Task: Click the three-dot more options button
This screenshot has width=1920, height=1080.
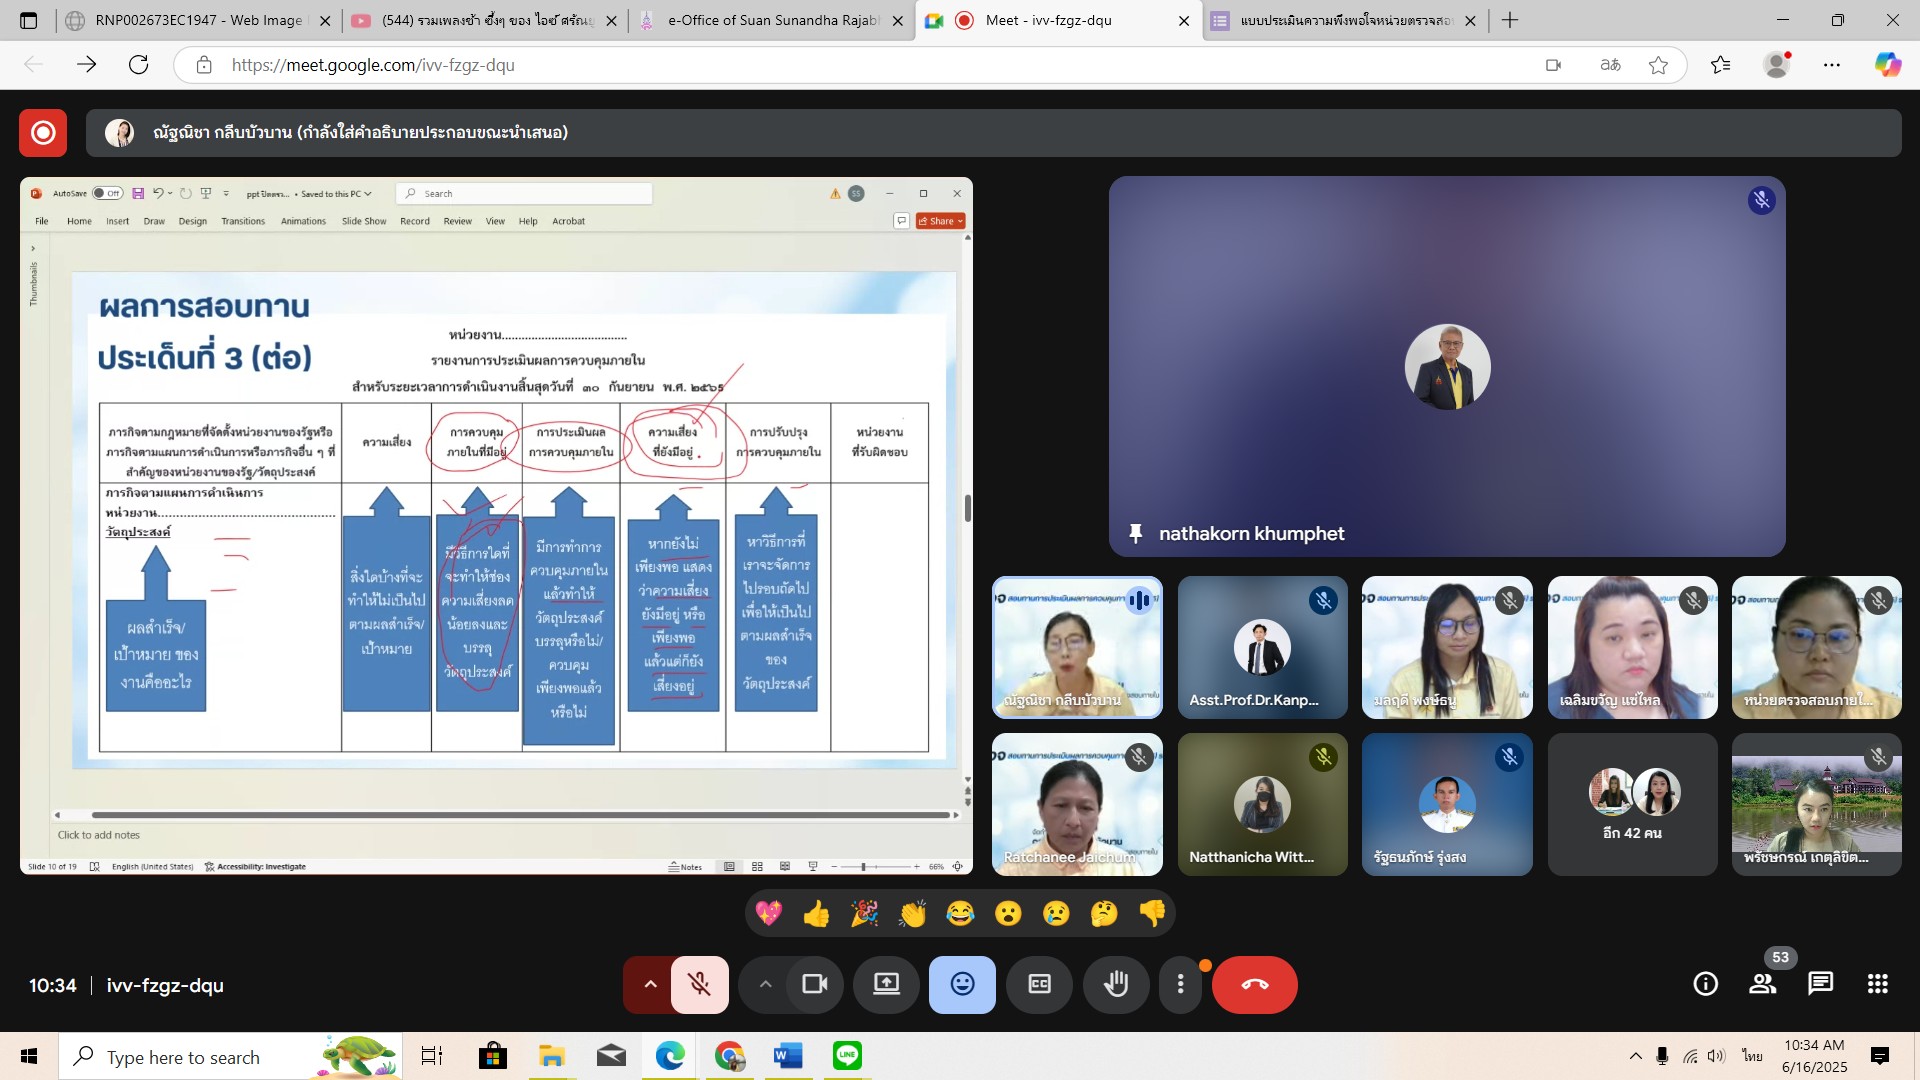Action: (1180, 985)
